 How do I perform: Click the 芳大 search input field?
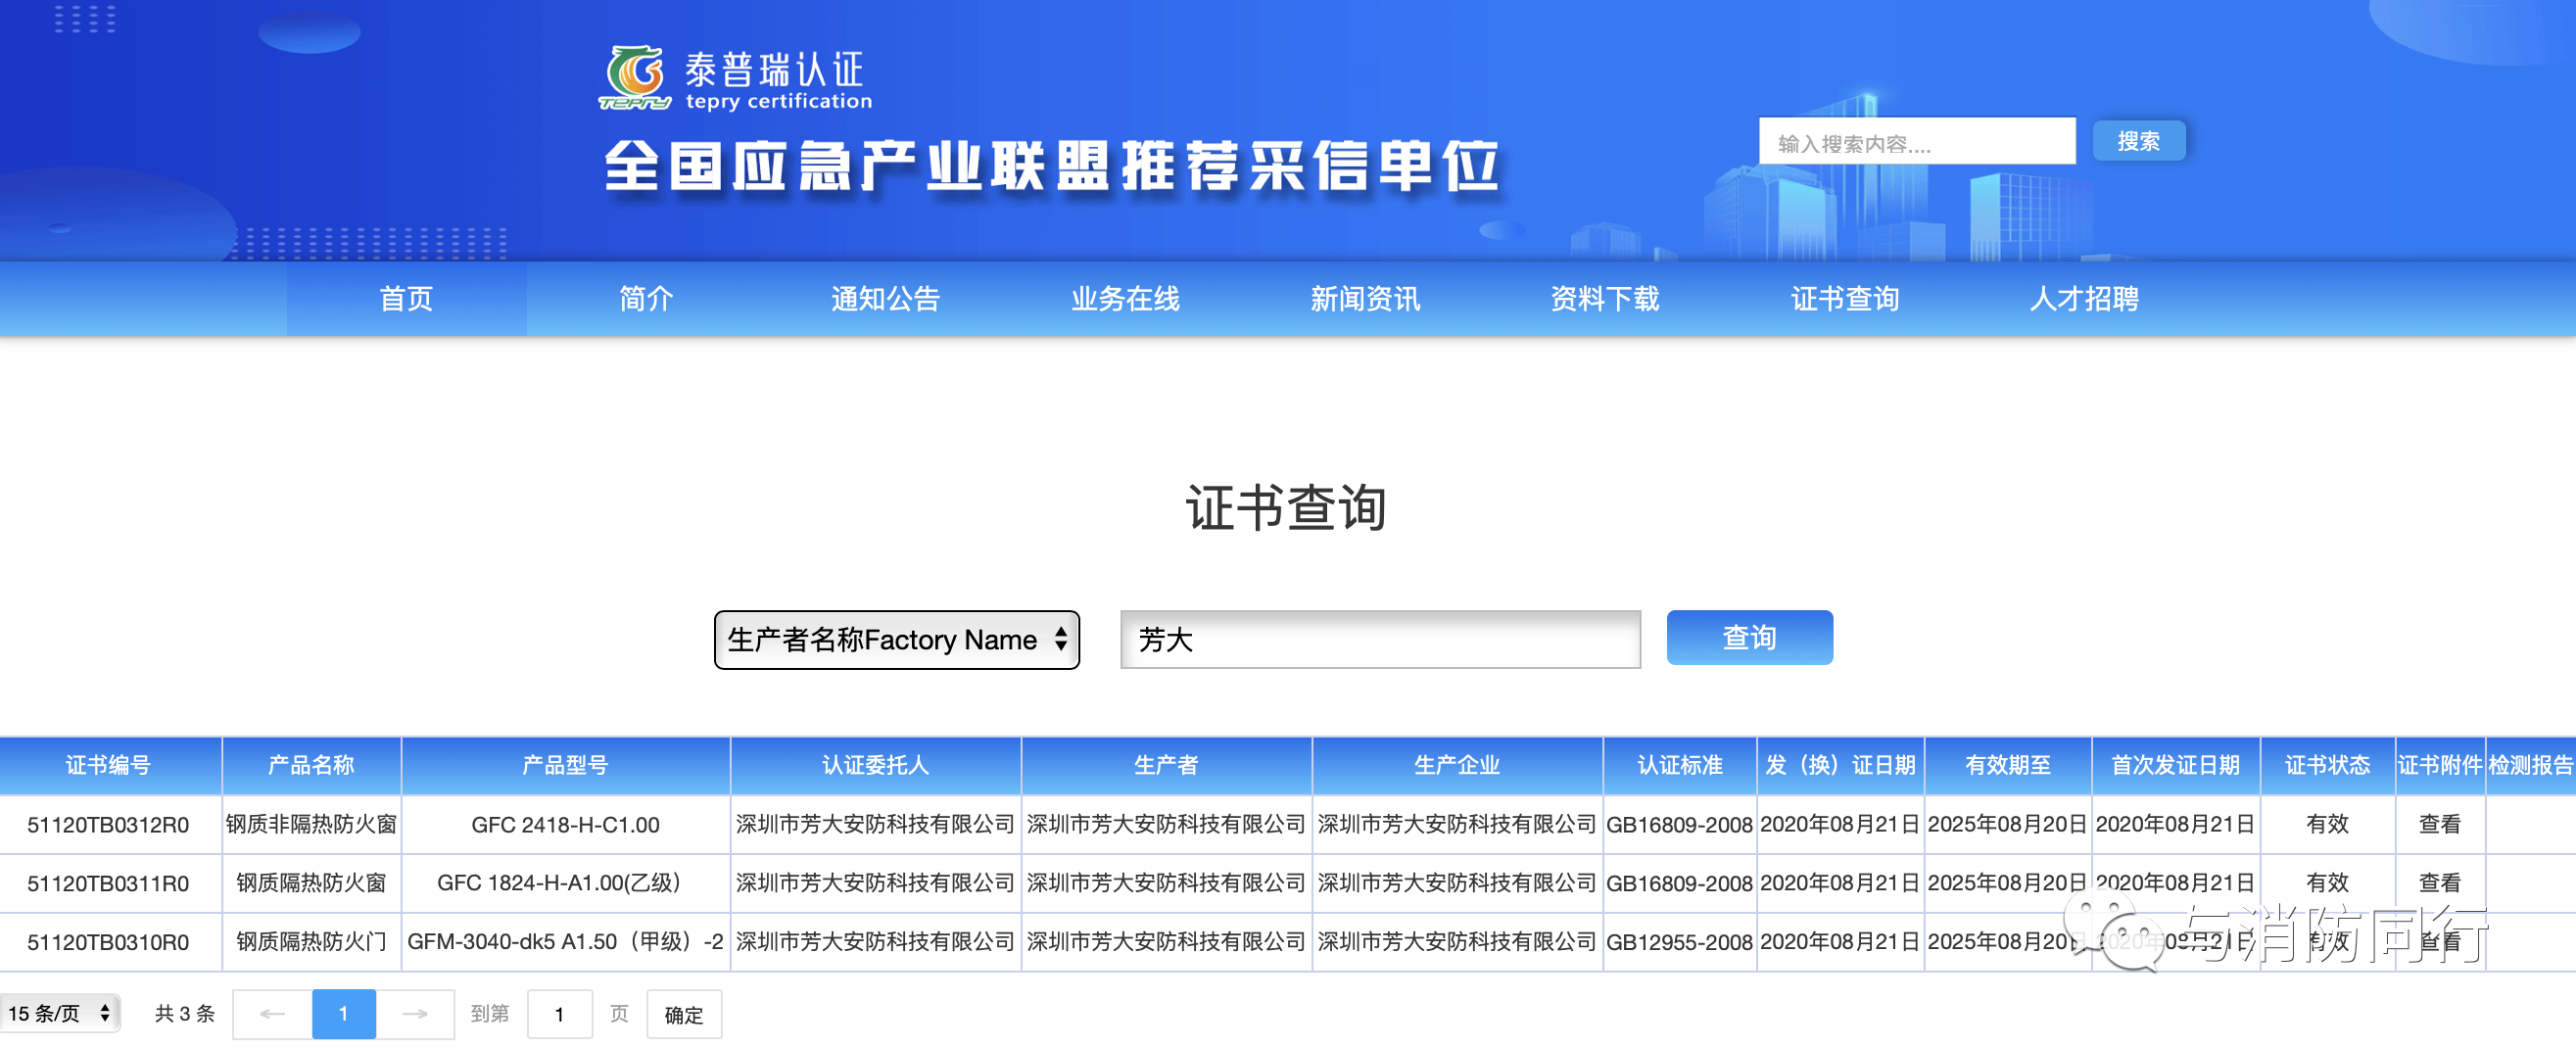coord(1380,640)
